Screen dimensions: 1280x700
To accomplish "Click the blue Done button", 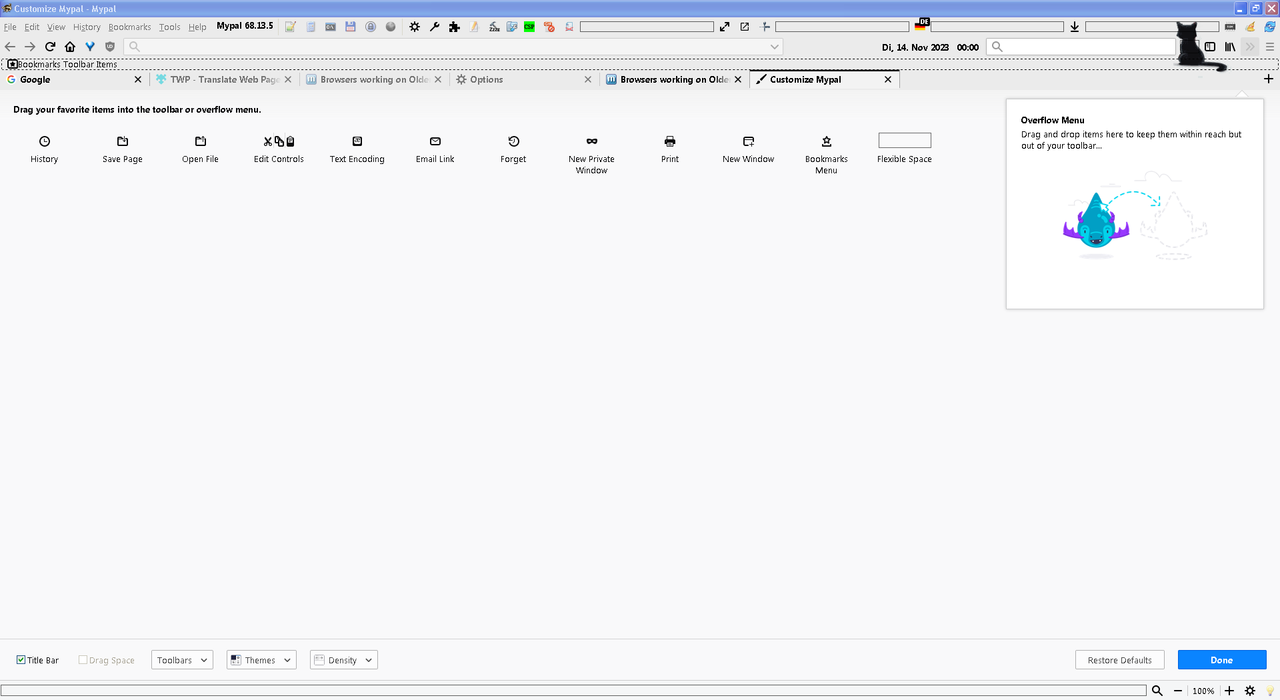I will coord(1222,660).
